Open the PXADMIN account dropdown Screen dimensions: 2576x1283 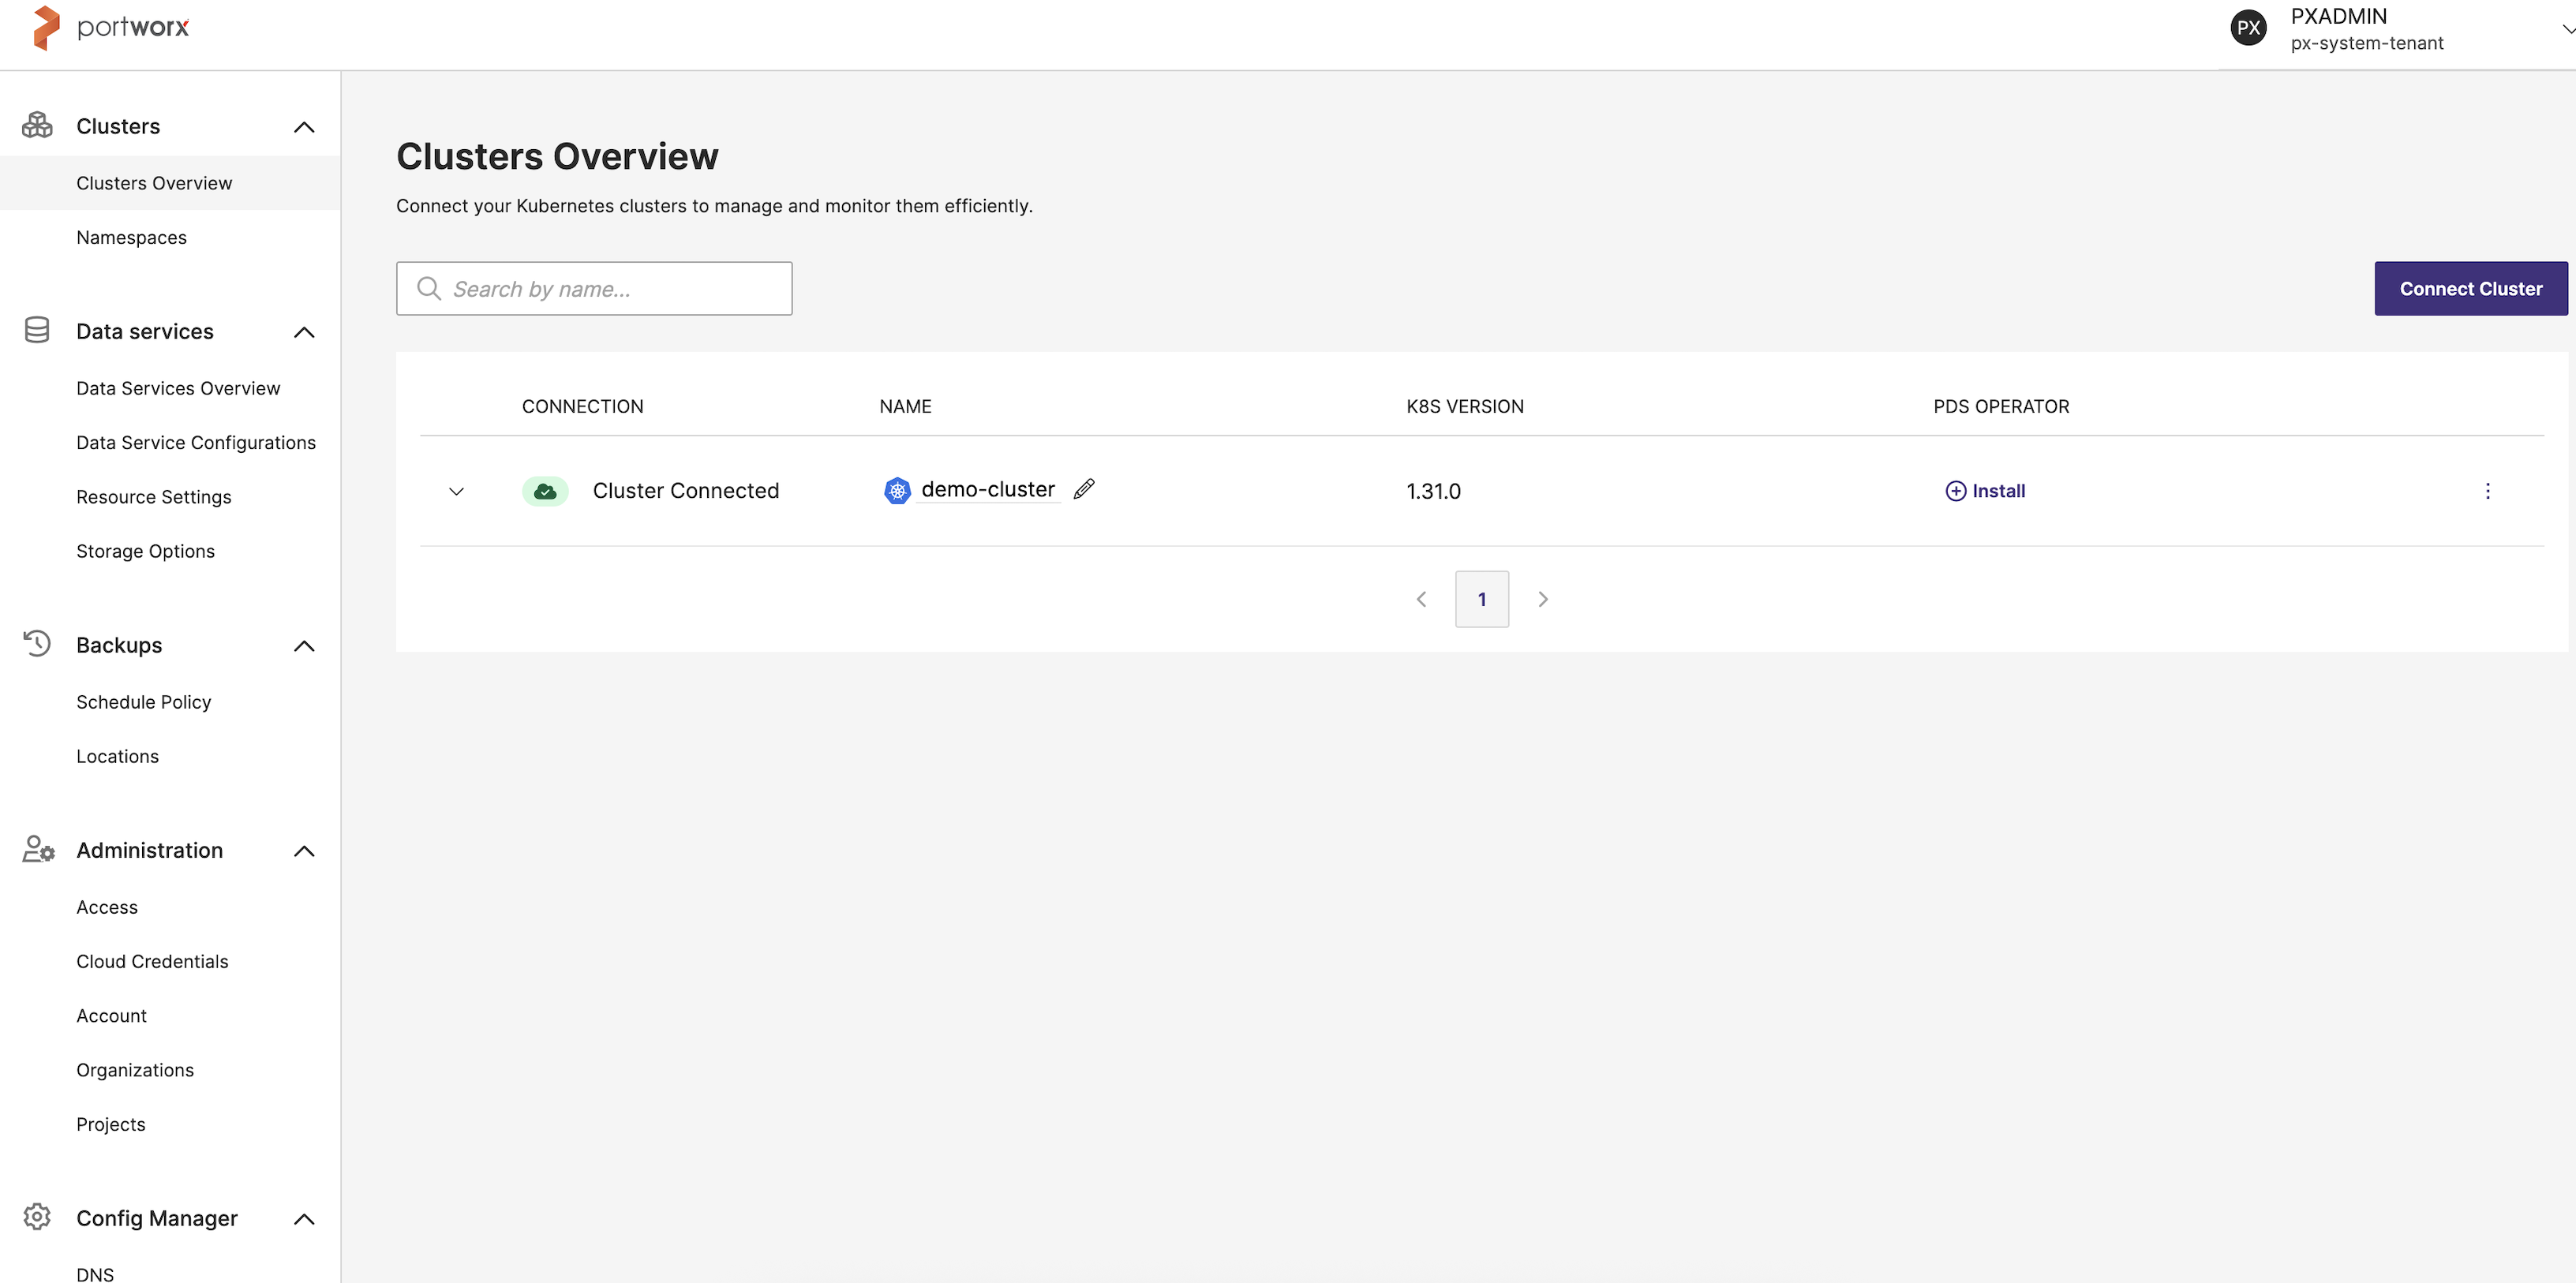pyautogui.click(x=2564, y=30)
